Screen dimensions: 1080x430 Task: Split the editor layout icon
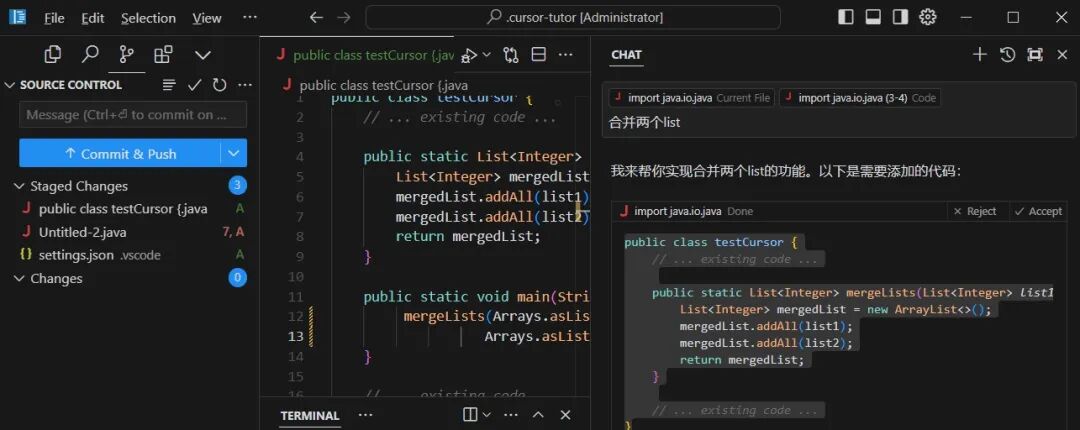[x=539, y=55]
